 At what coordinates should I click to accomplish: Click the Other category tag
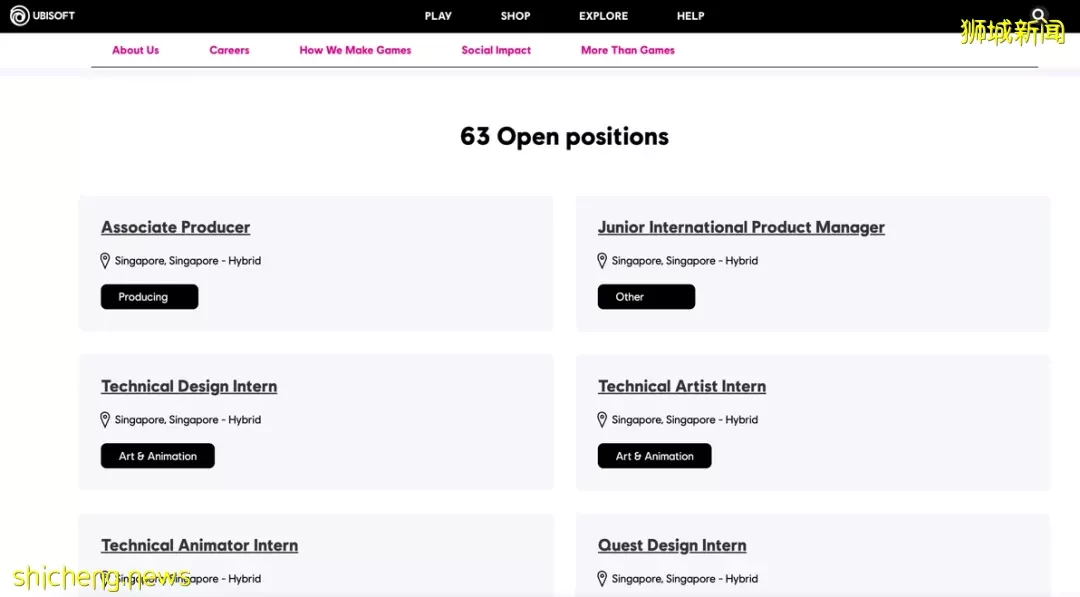point(646,297)
